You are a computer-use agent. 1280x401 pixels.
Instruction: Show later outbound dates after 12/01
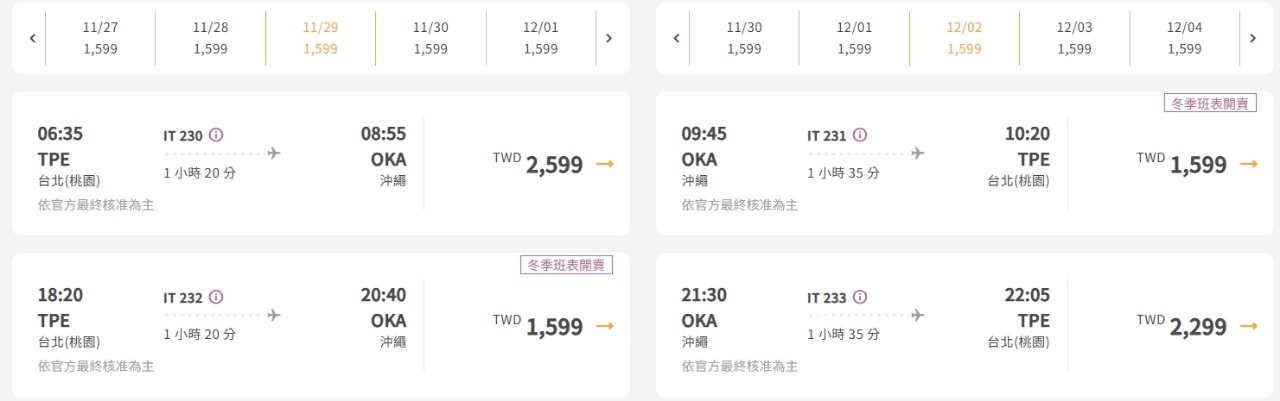609,38
